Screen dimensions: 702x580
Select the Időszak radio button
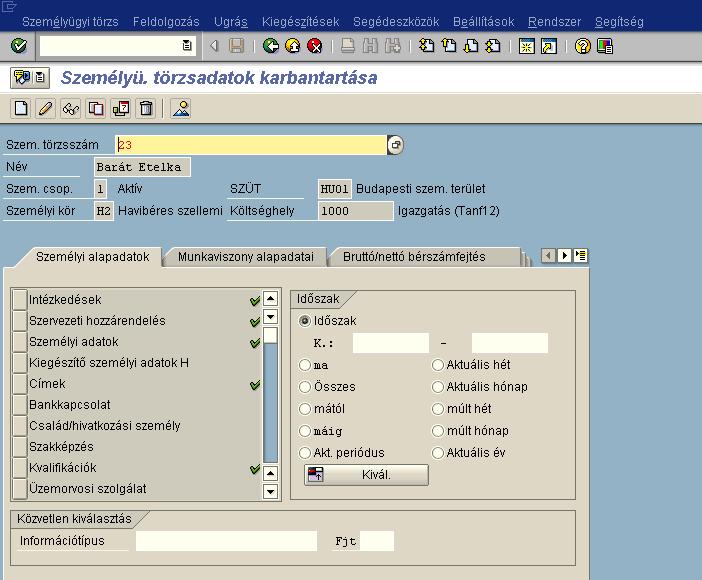click(x=304, y=321)
